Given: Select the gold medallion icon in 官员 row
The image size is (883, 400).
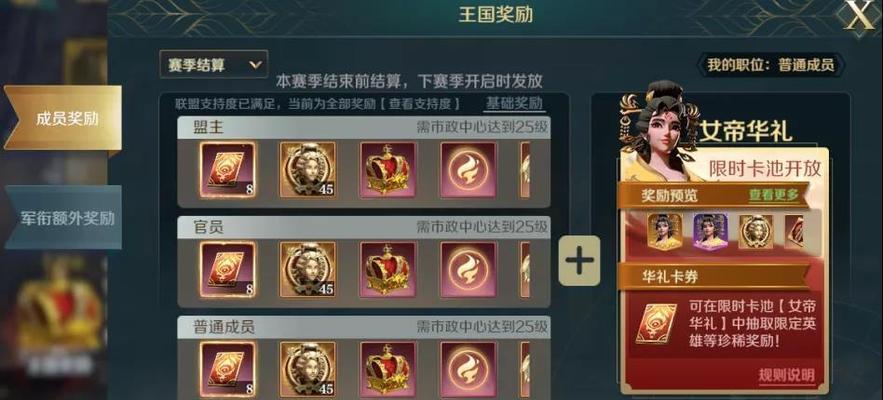Looking at the screenshot, I should [307, 269].
